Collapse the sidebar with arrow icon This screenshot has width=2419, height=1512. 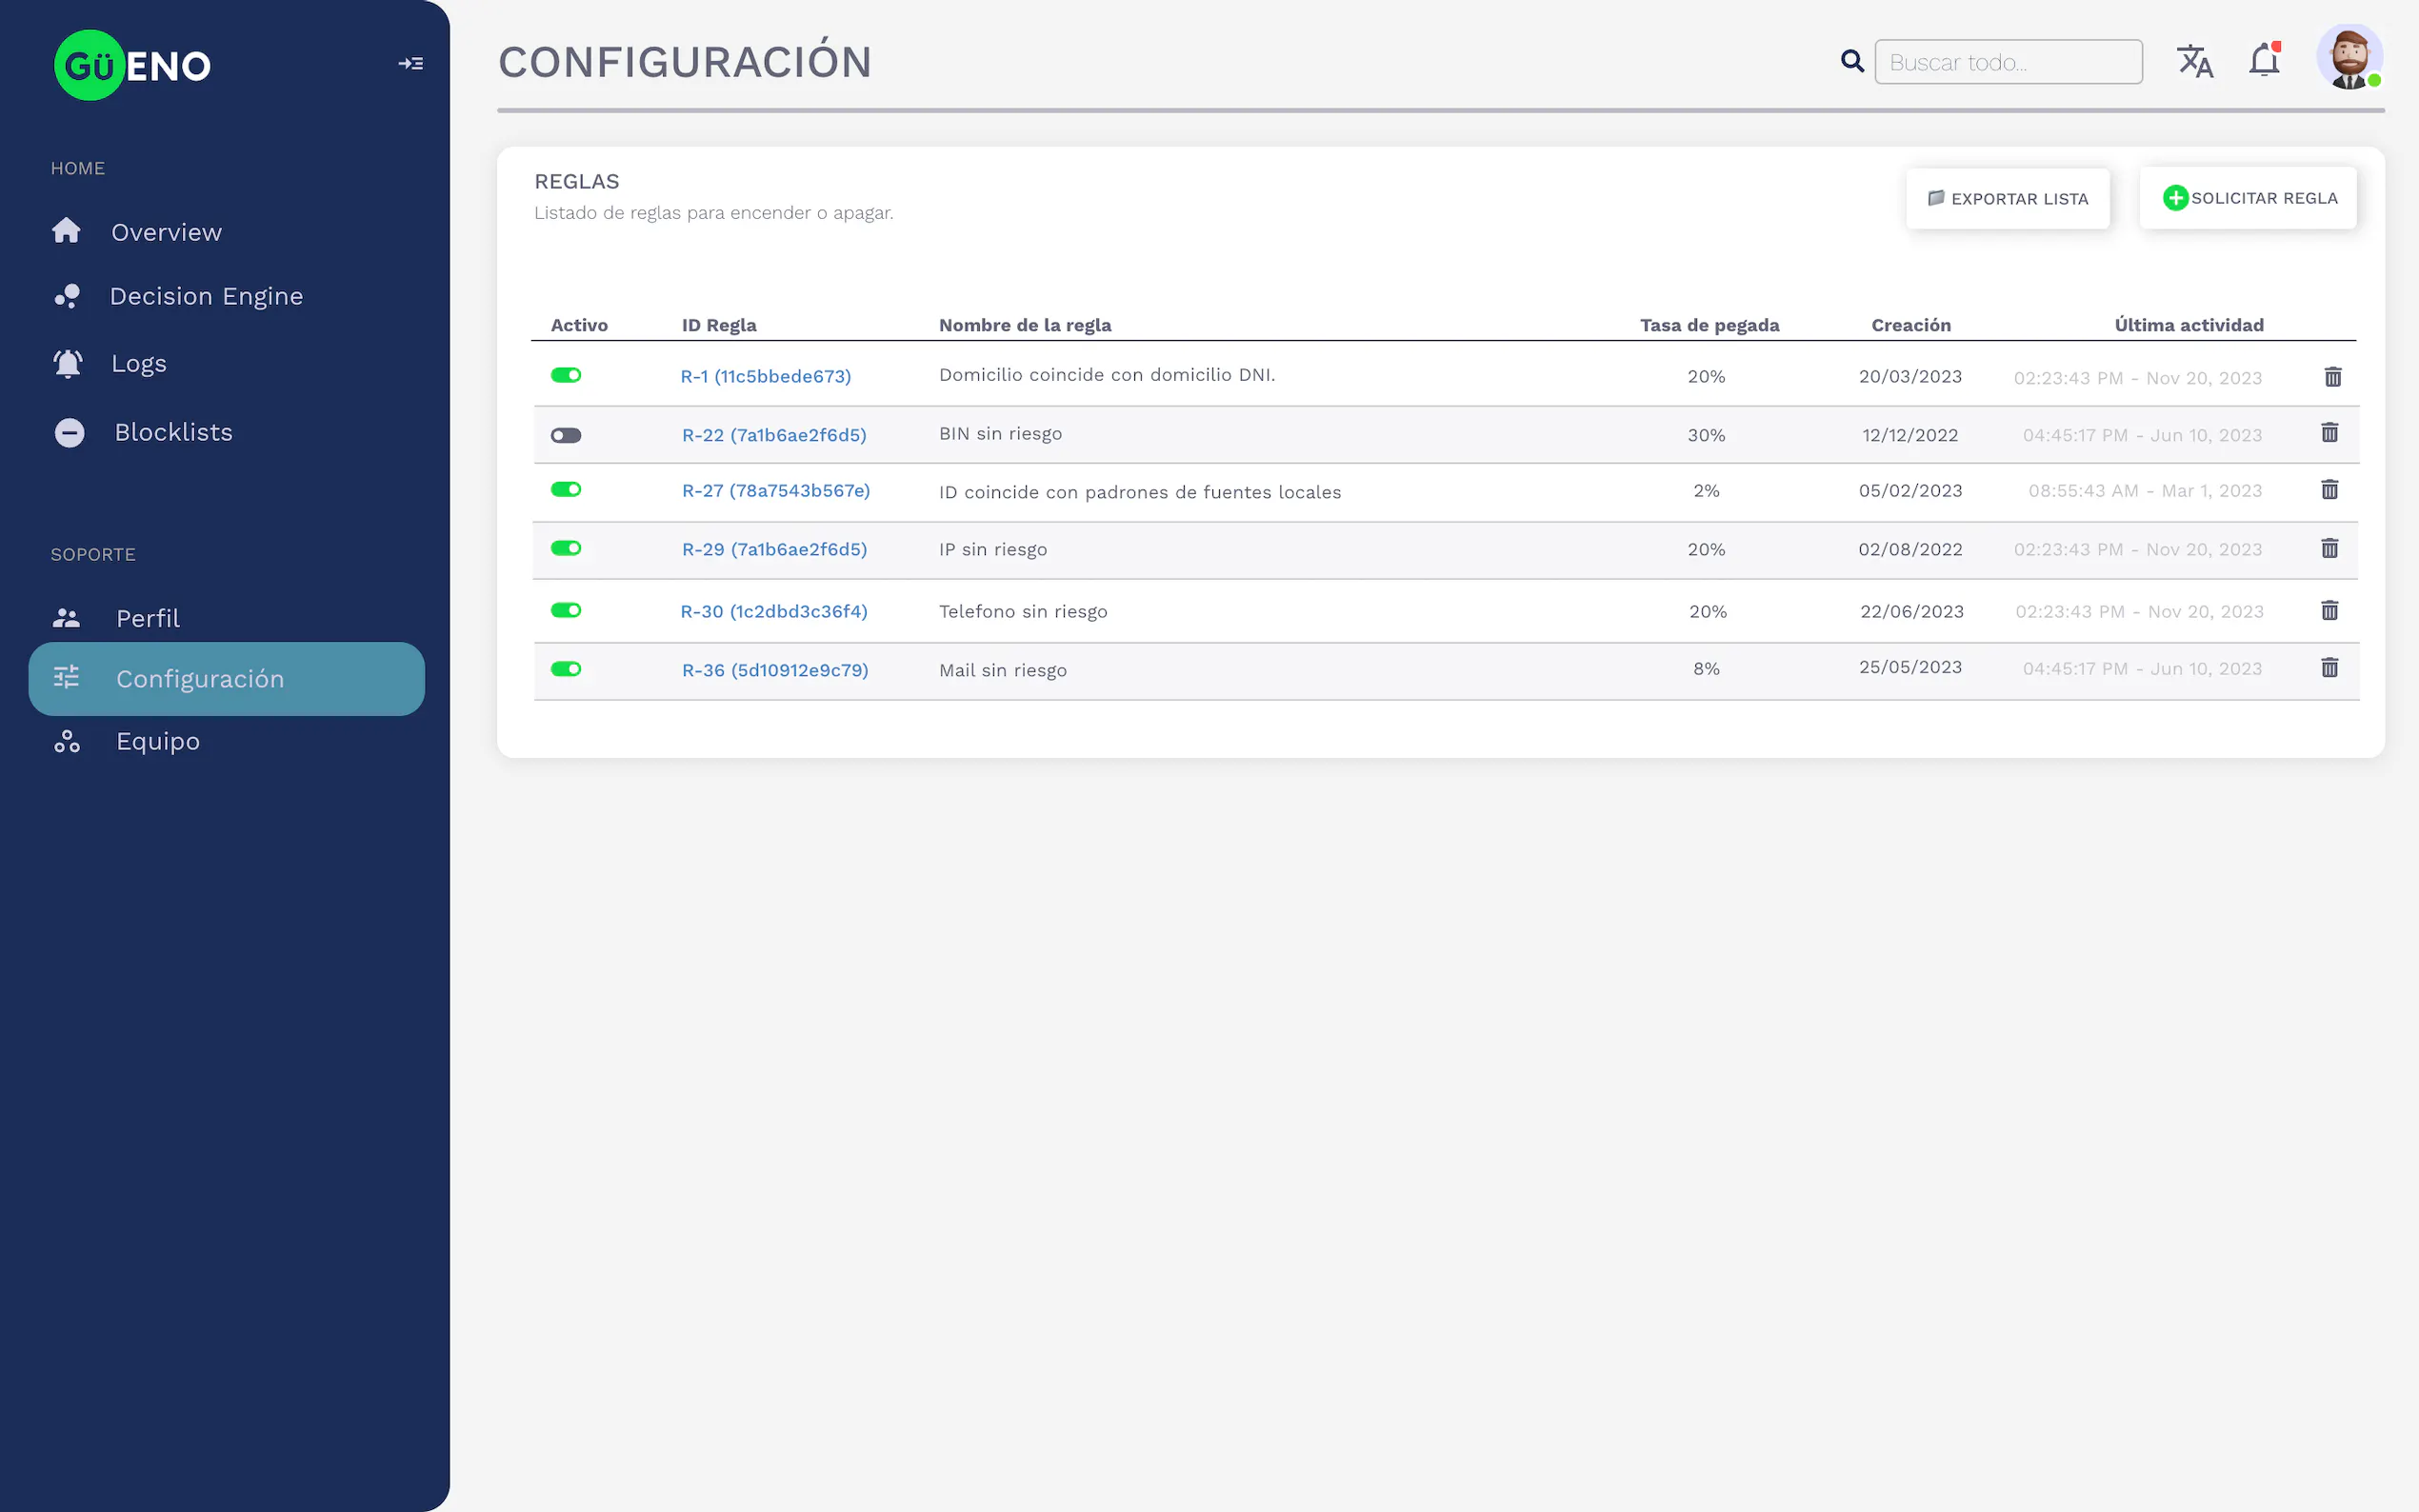[410, 64]
